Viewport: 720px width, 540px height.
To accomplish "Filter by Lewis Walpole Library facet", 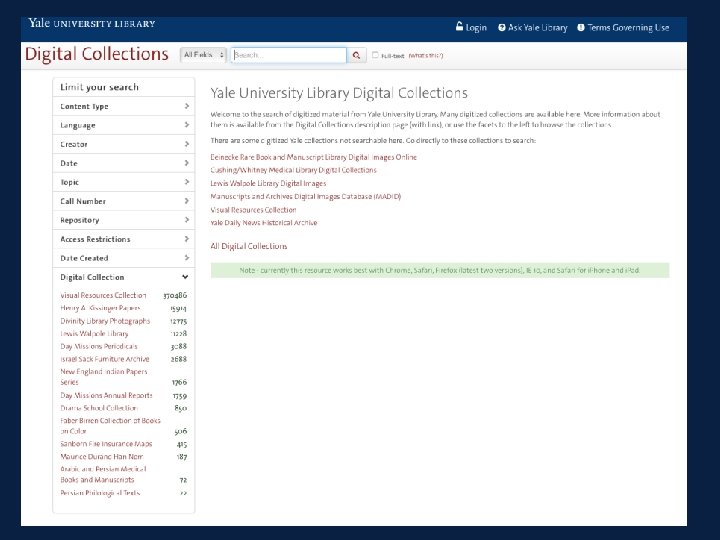I will (x=94, y=333).
